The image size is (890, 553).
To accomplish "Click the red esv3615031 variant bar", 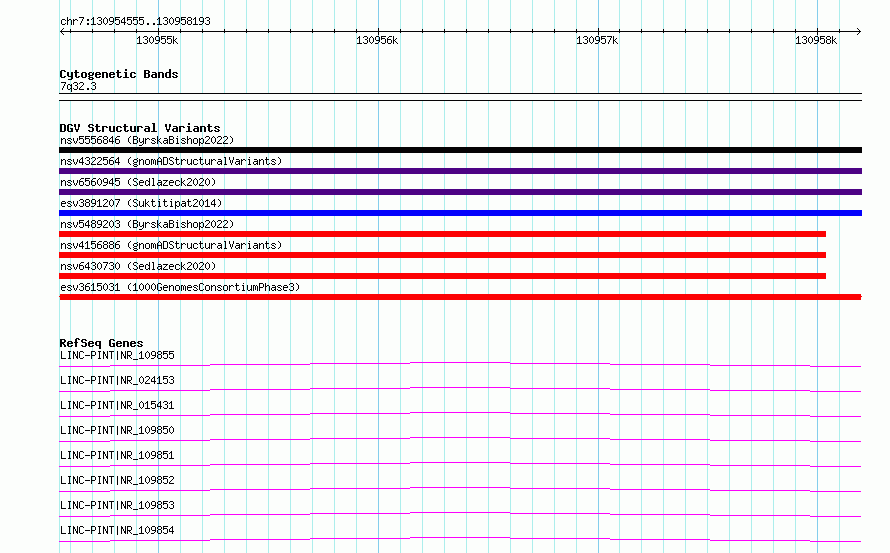I will 460,297.
